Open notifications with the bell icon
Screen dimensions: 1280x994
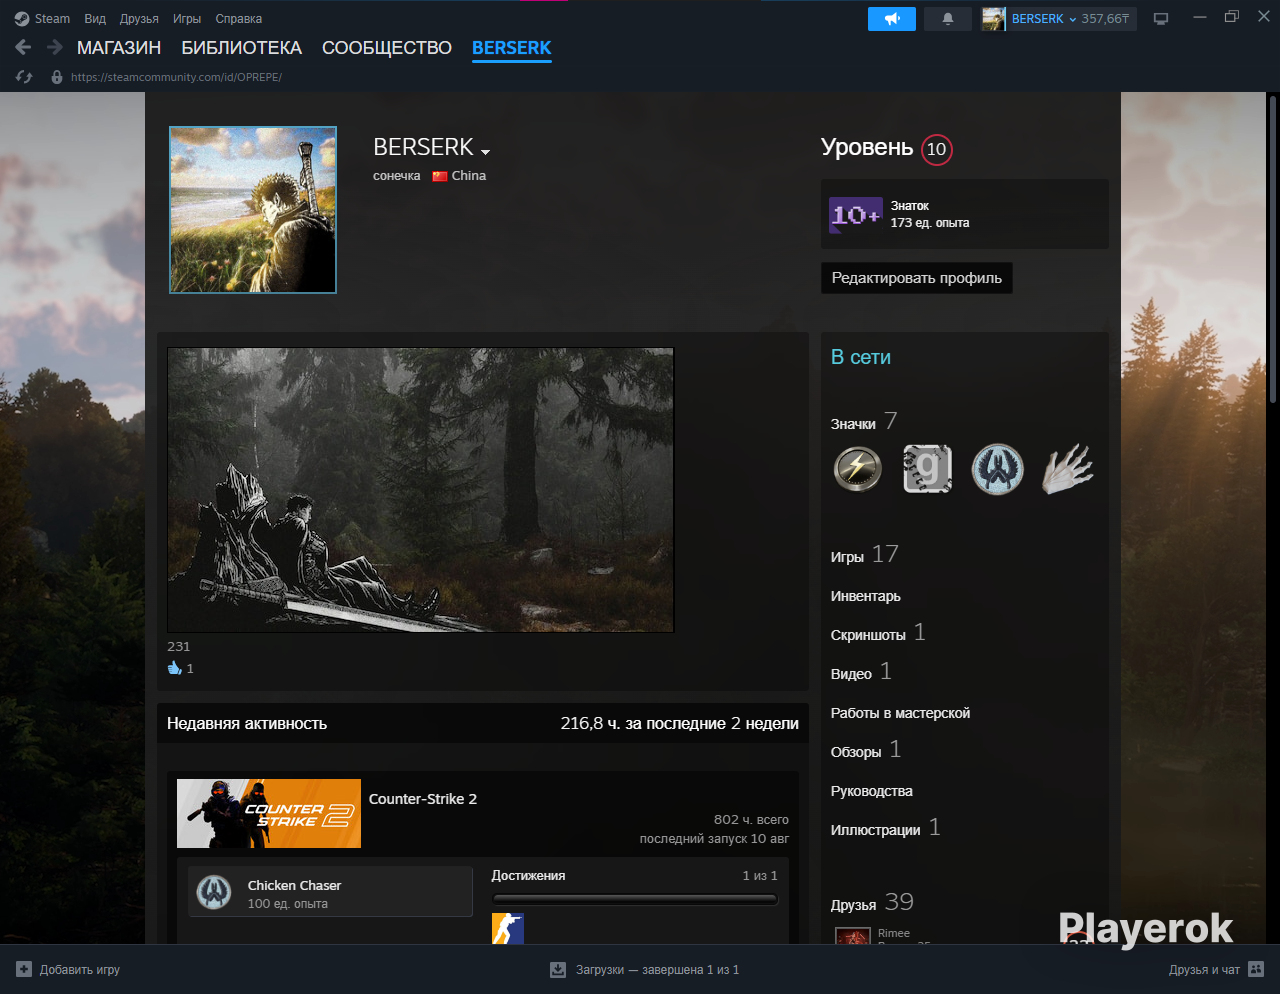coord(948,19)
